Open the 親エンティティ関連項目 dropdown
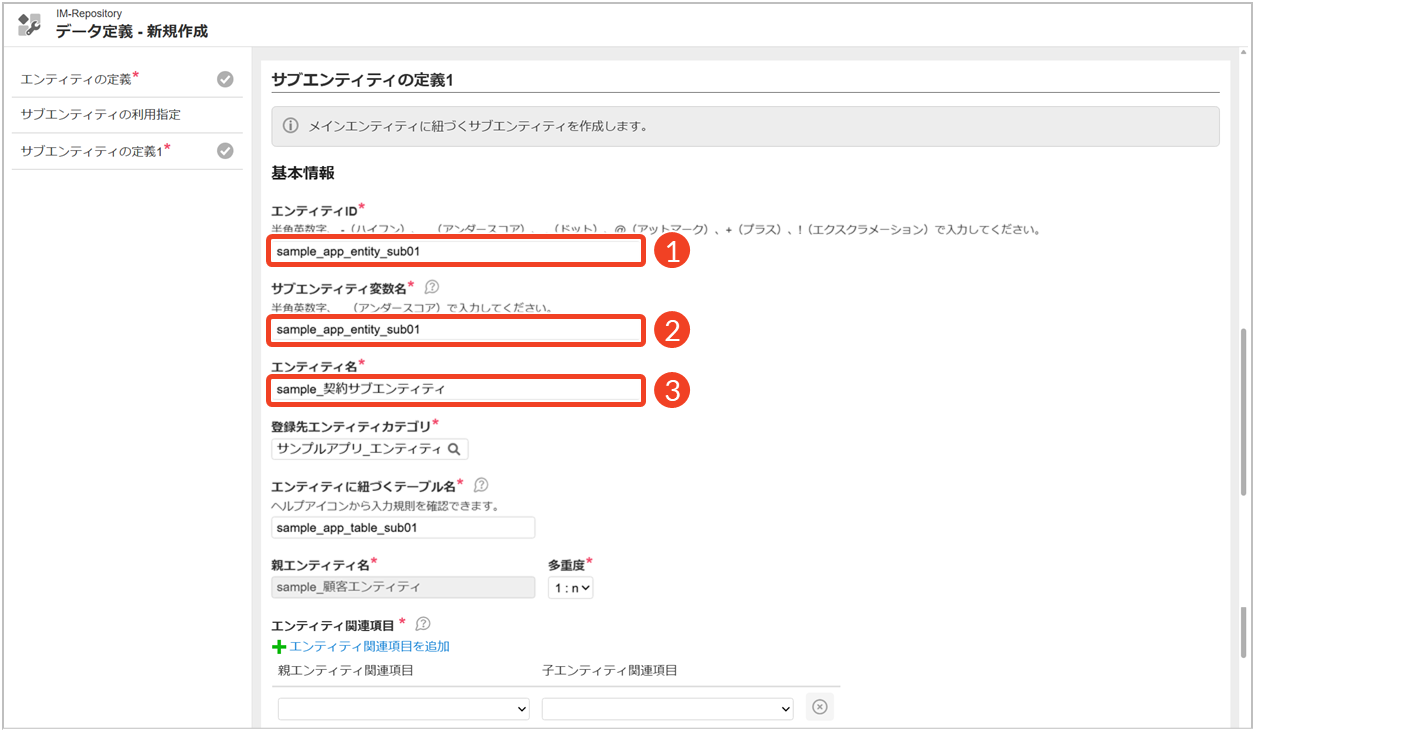 point(403,709)
